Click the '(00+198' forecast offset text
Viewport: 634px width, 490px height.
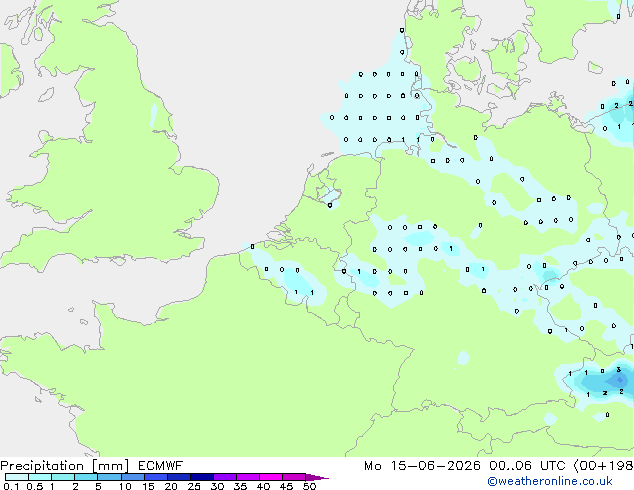point(603,466)
